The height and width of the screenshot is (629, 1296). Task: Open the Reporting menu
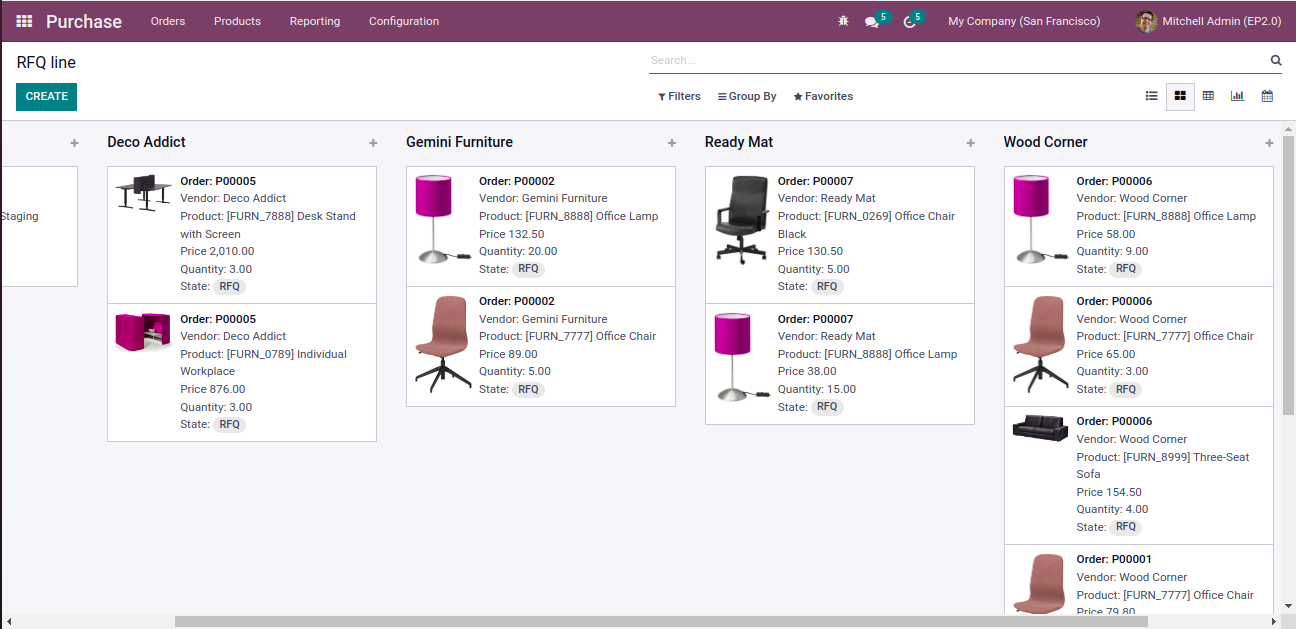pyautogui.click(x=315, y=21)
